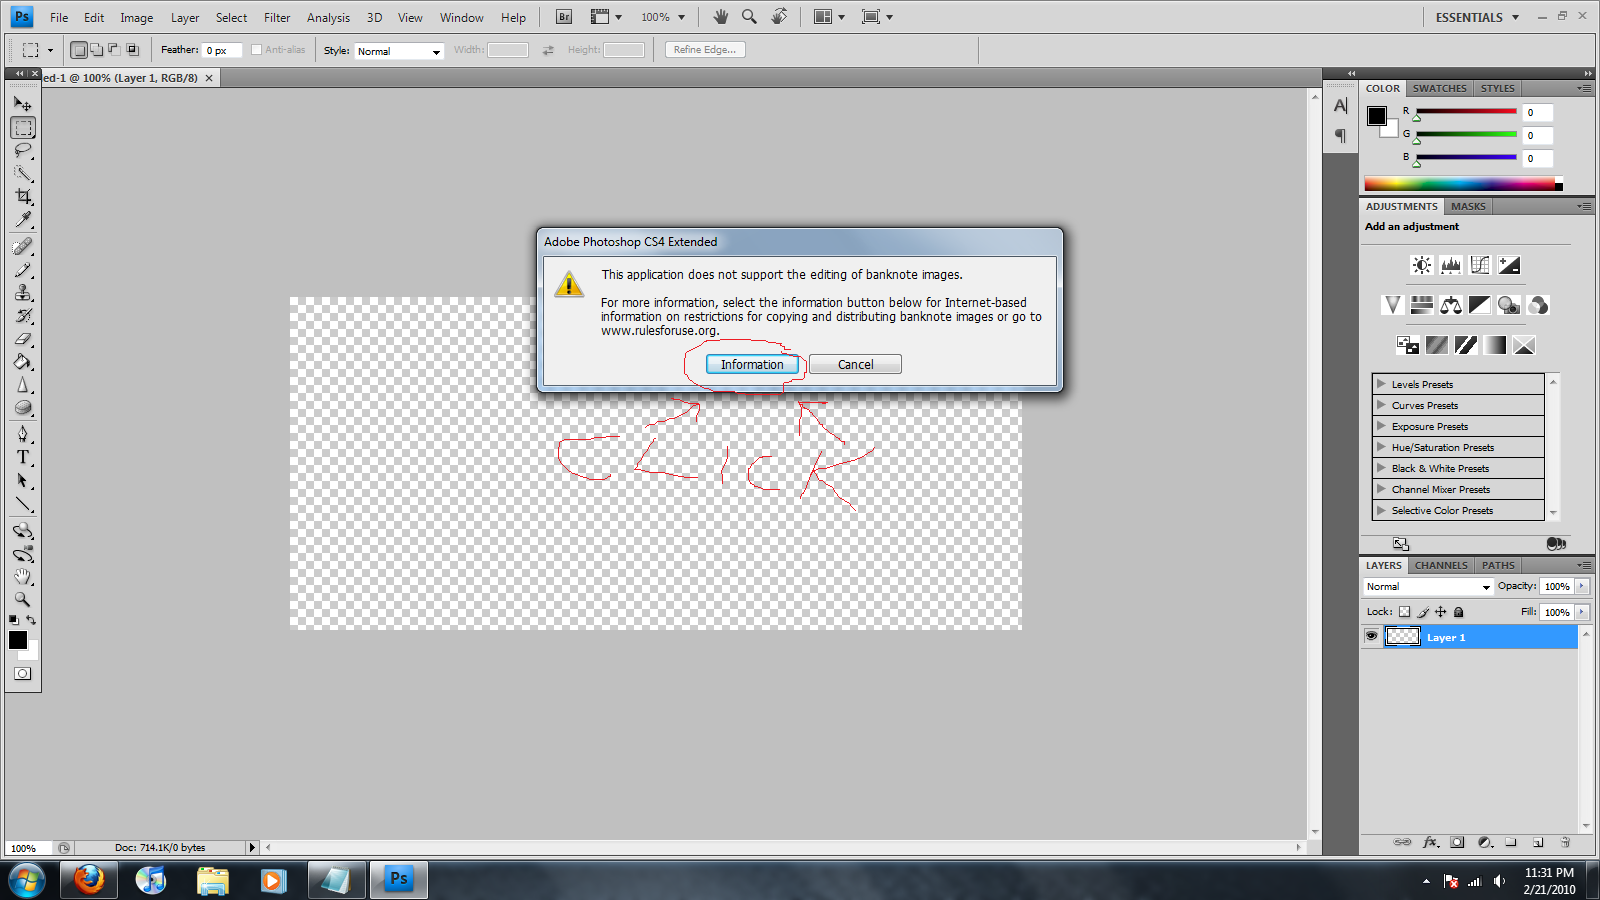Select the History Brush tool
1600x900 pixels.
23,316
